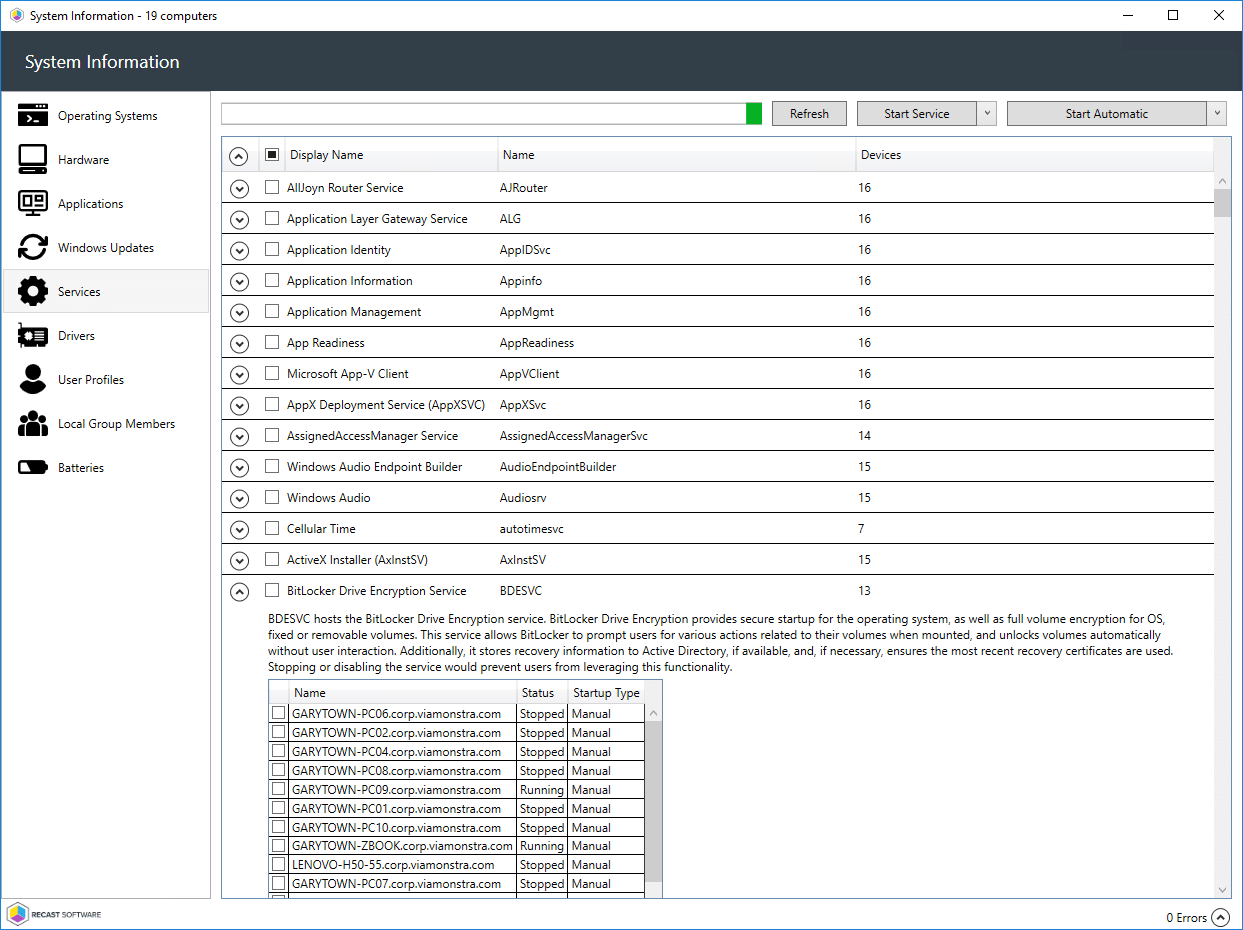Go to Operating Systems section

click(108, 116)
